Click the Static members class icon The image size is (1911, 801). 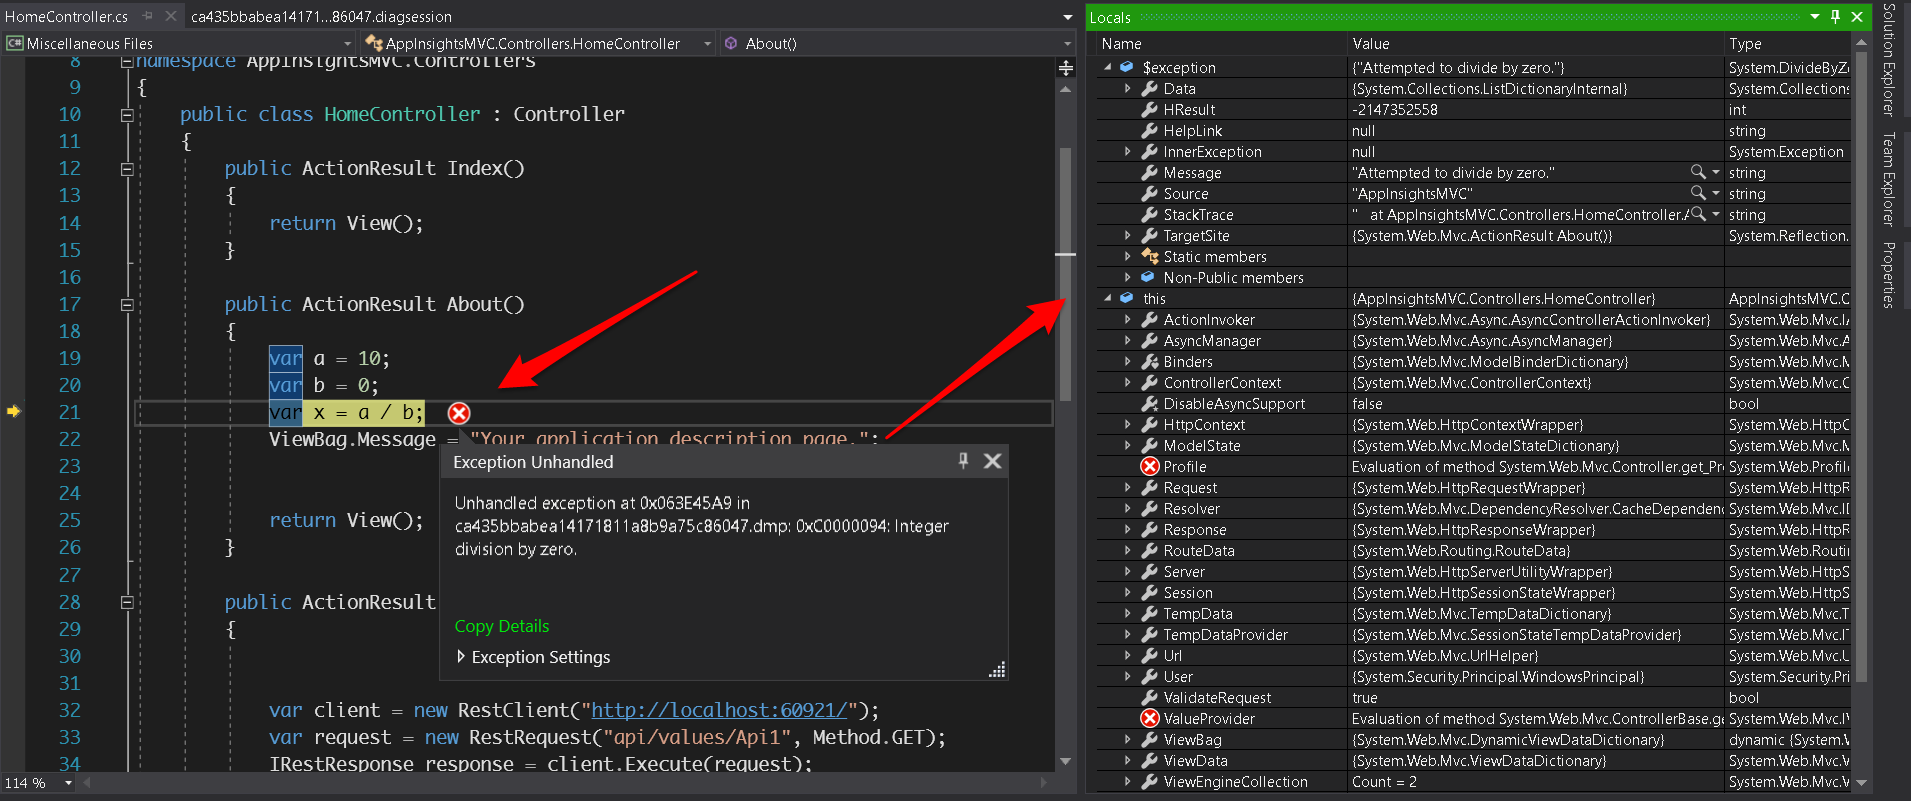click(x=1150, y=256)
